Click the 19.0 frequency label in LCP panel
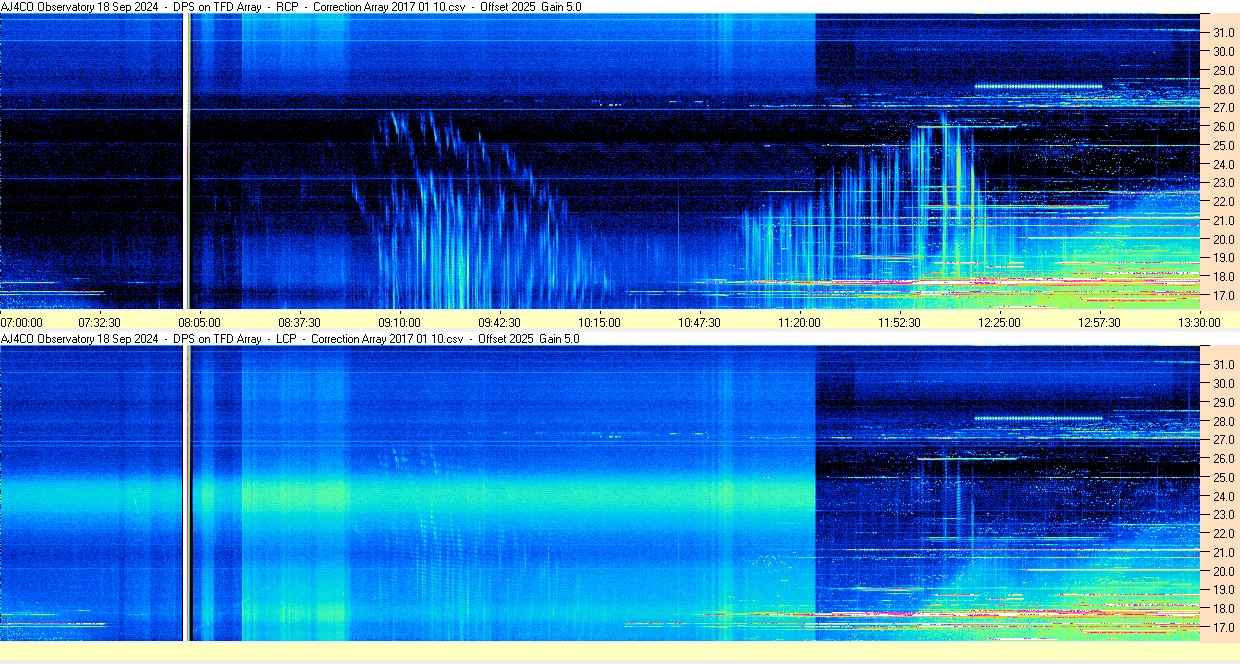 click(x=1223, y=591)
